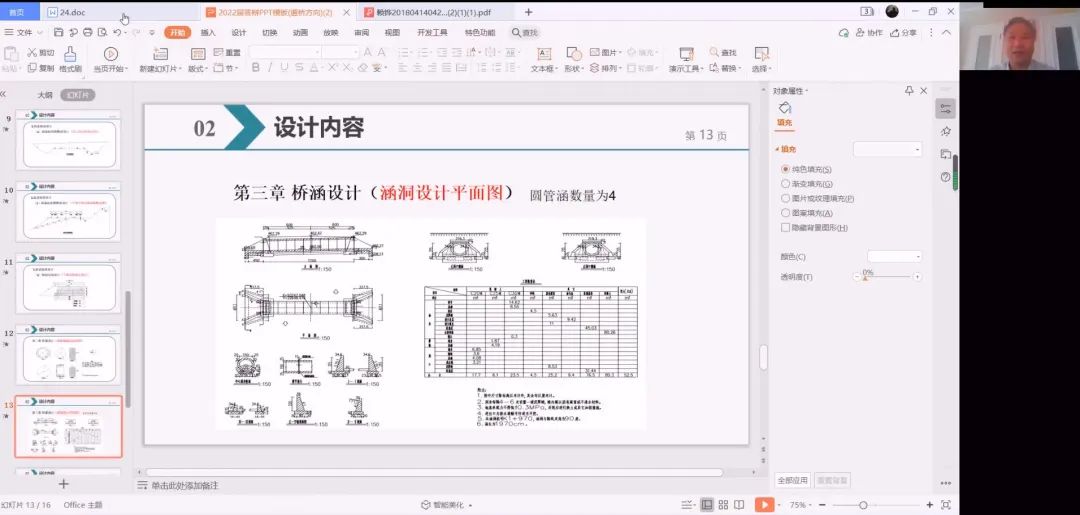Click the paint bucket Fill (填充) tab icon

[x=785, y=108]
